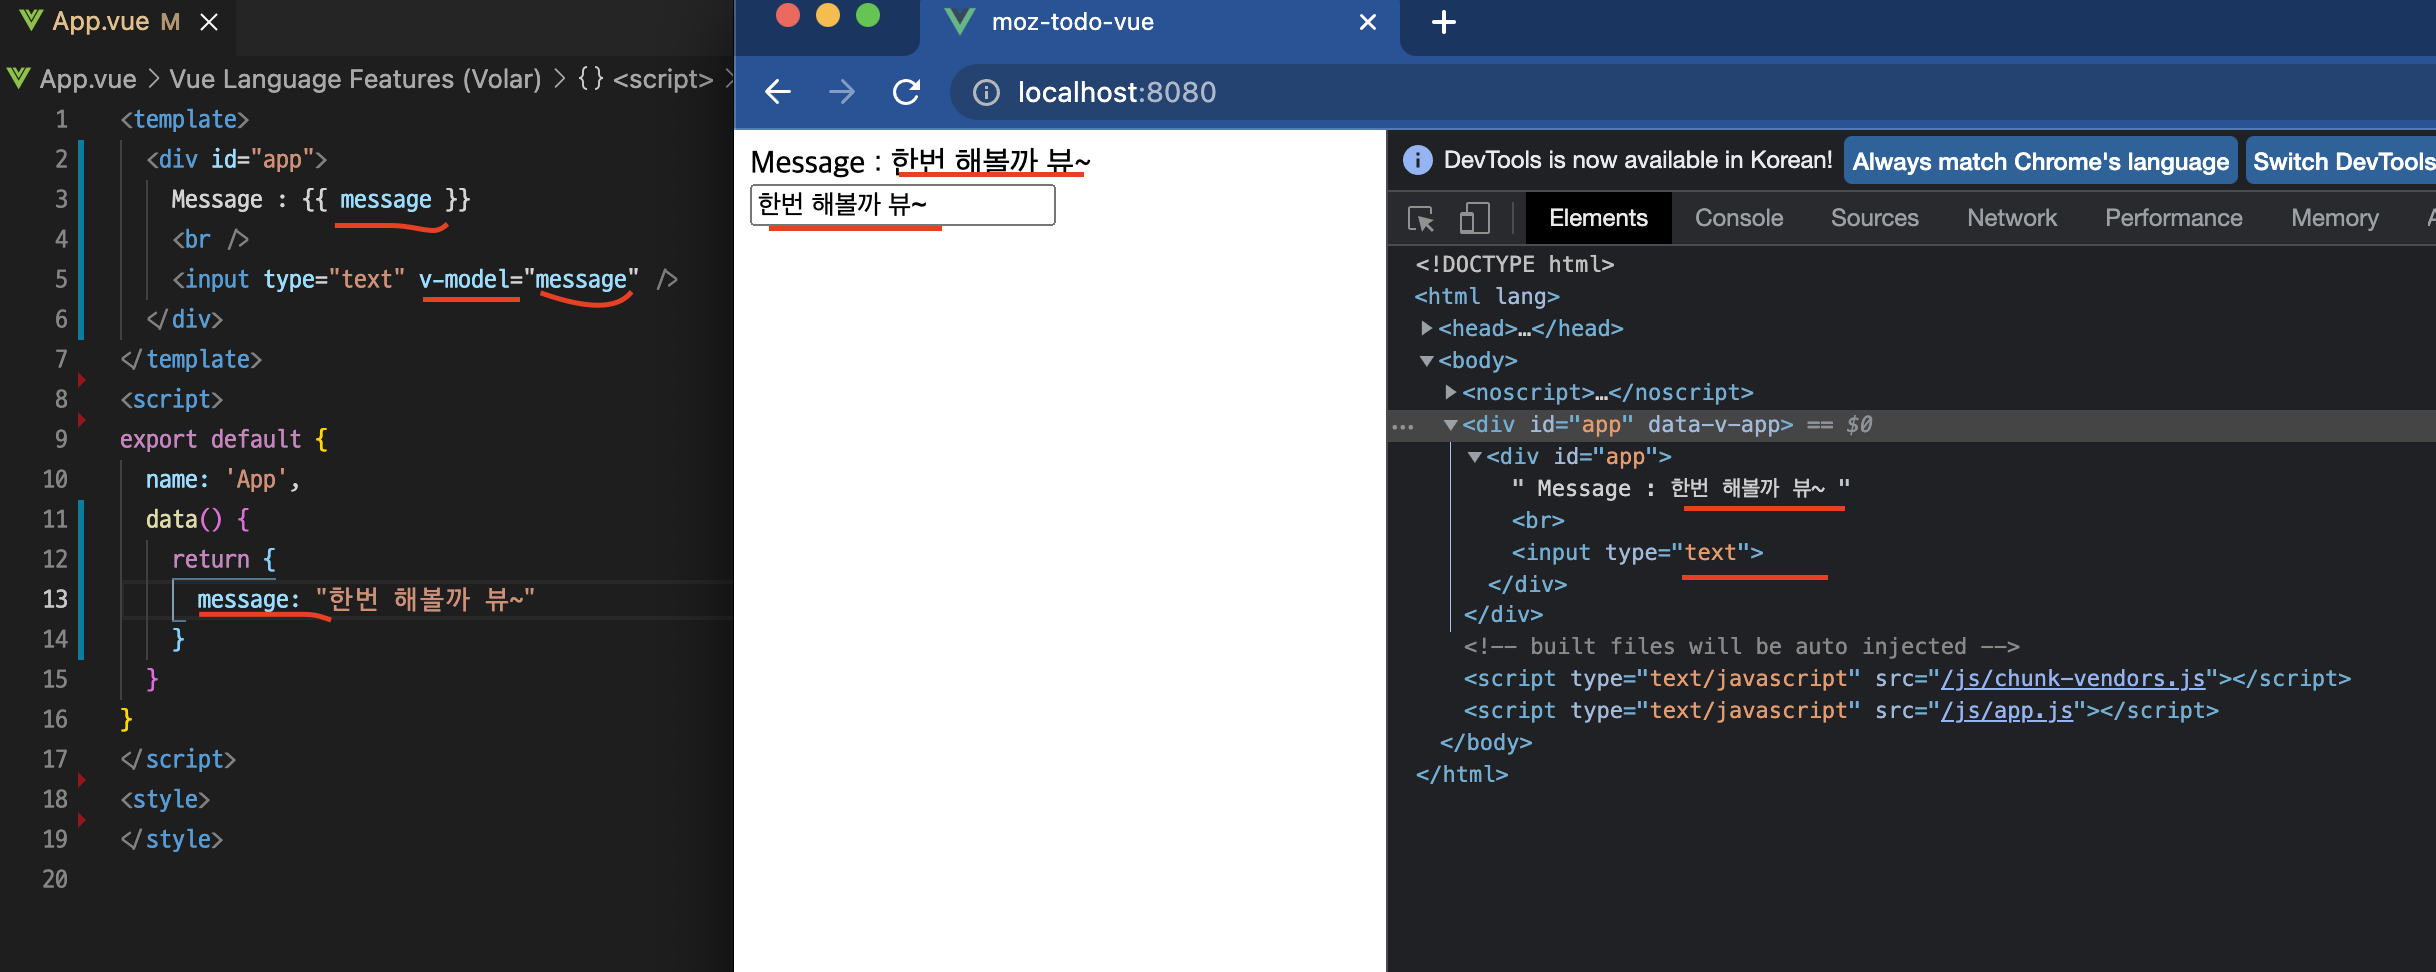
Task: Activate the inspect element picker tool
Action: coord(1421,218)
